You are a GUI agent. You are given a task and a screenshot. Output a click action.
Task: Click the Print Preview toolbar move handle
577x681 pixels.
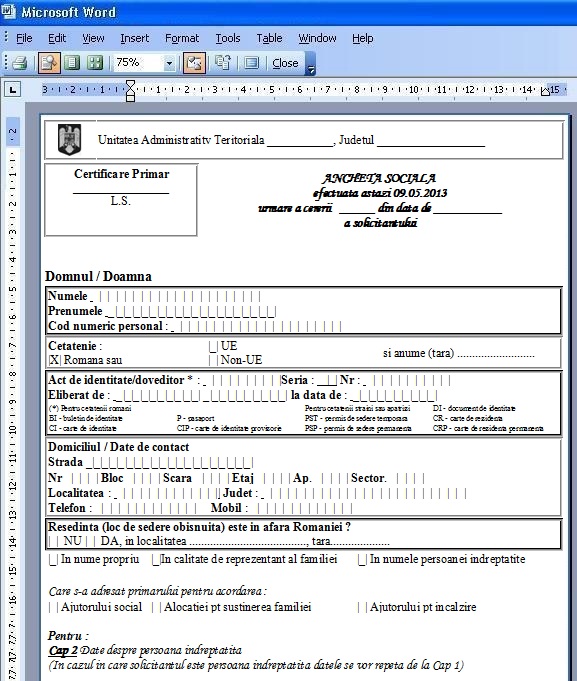point(6,63)
